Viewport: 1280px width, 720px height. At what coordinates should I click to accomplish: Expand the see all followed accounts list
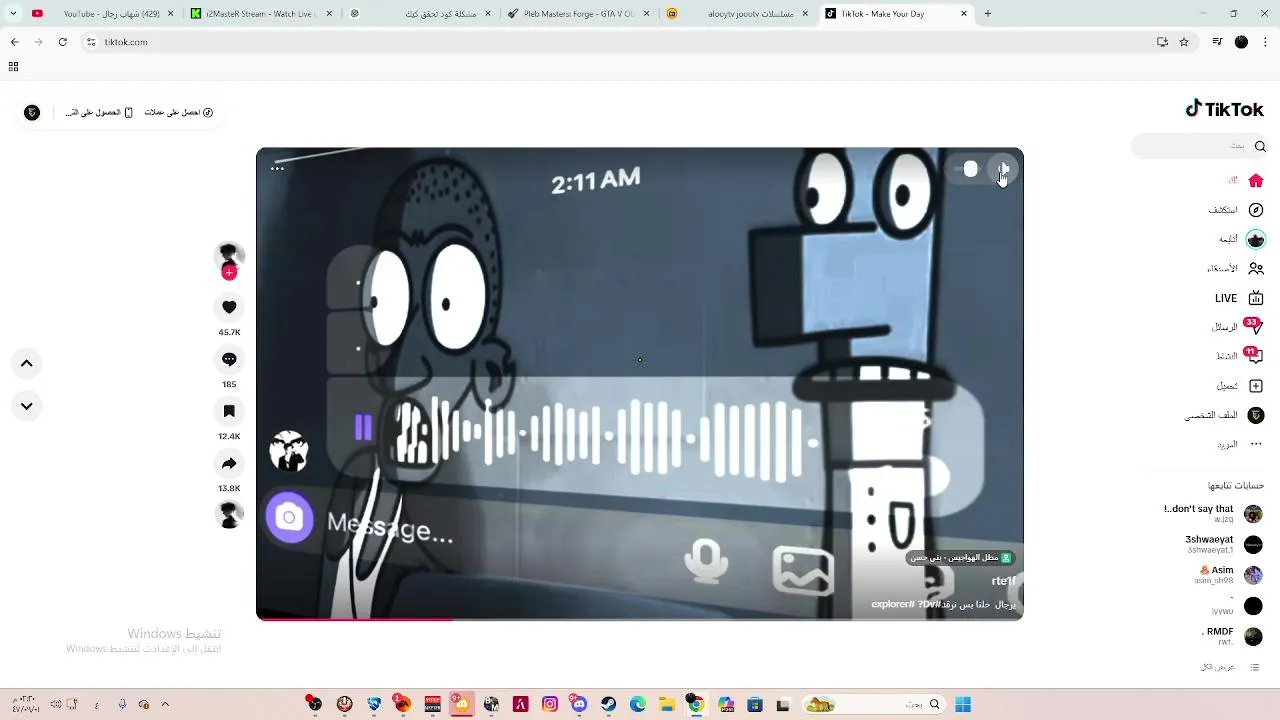(1230, 667)
